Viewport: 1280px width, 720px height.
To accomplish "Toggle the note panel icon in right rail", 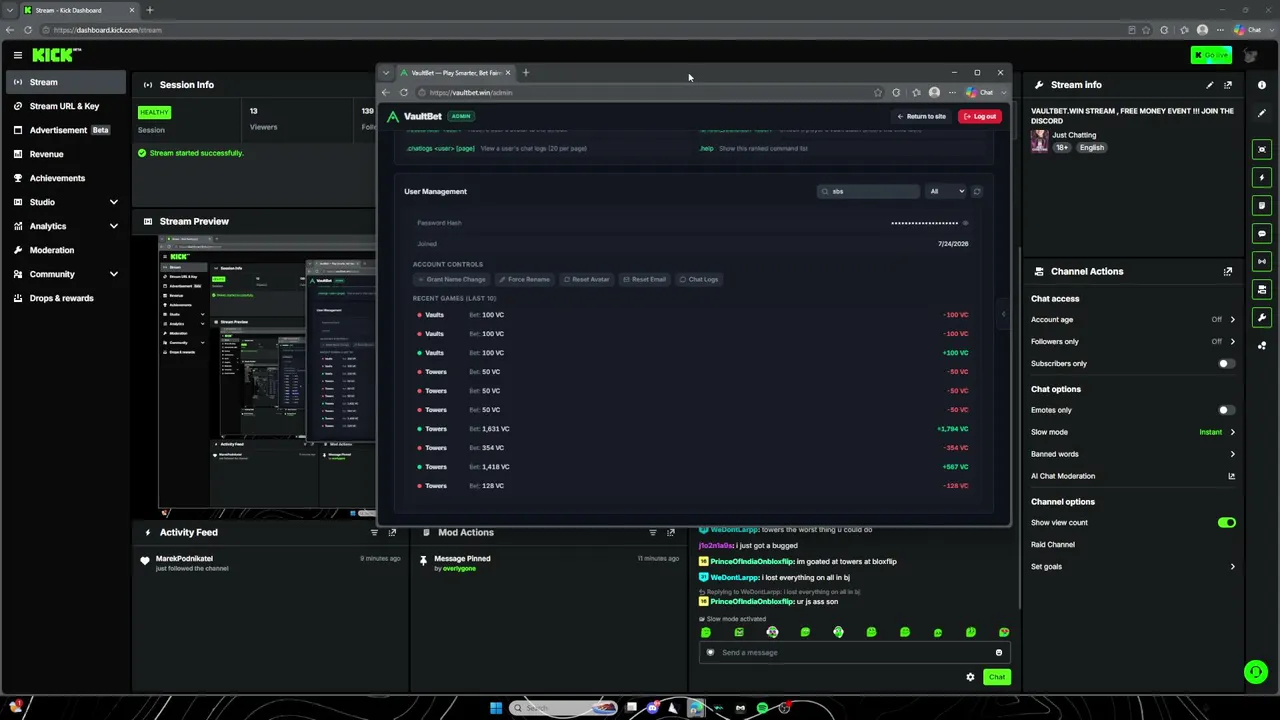I will point(1262,205).
